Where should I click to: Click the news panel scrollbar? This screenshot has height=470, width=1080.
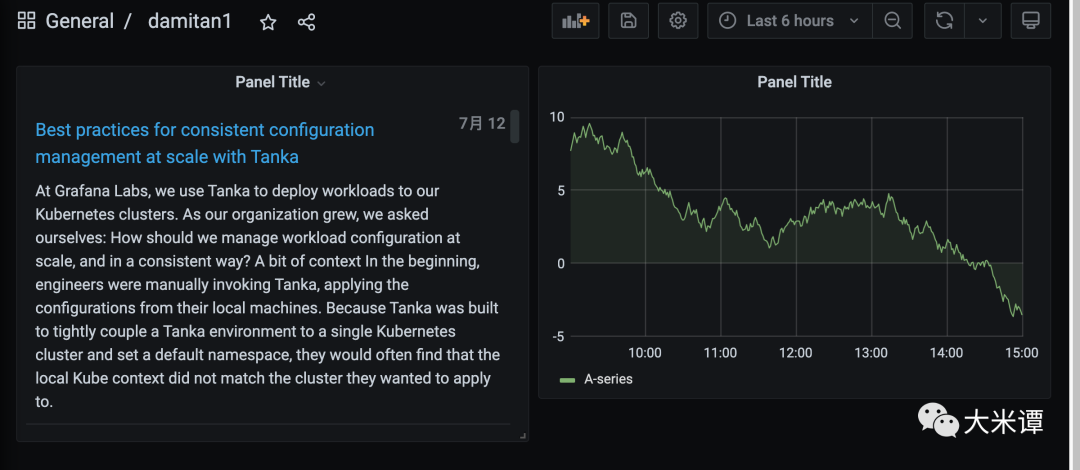point(514,126)
